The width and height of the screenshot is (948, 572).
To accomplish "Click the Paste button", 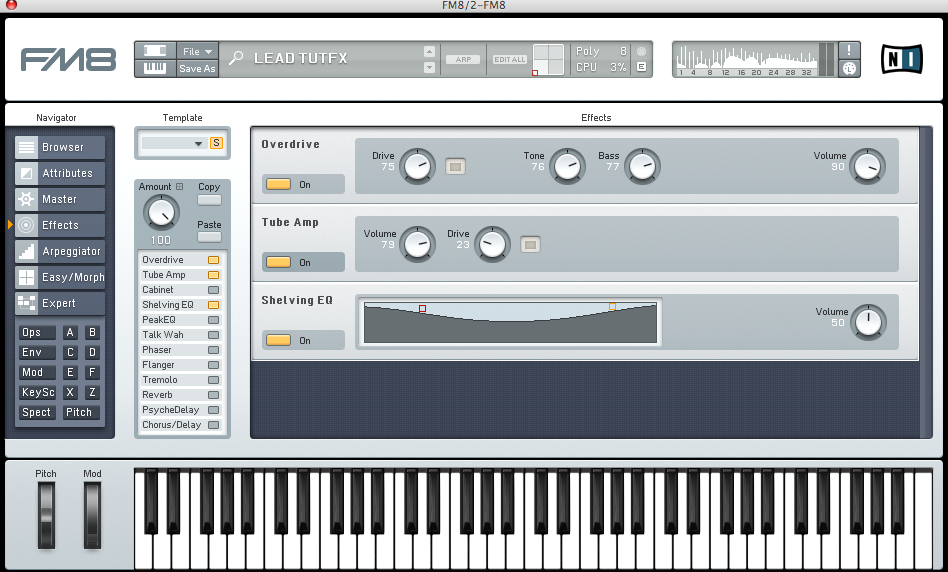I will pos(209,237).
